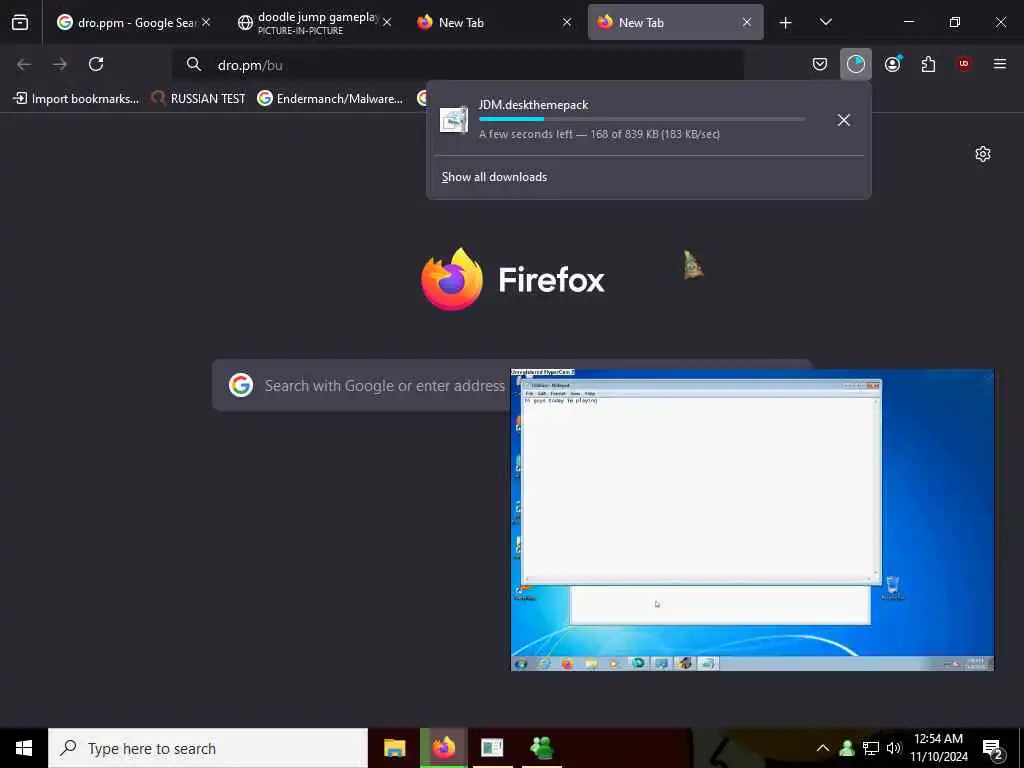Viewport: 1024px width, 768px height.
Task: Open the Save to Pocket button
Action: (x=820, y=64)
